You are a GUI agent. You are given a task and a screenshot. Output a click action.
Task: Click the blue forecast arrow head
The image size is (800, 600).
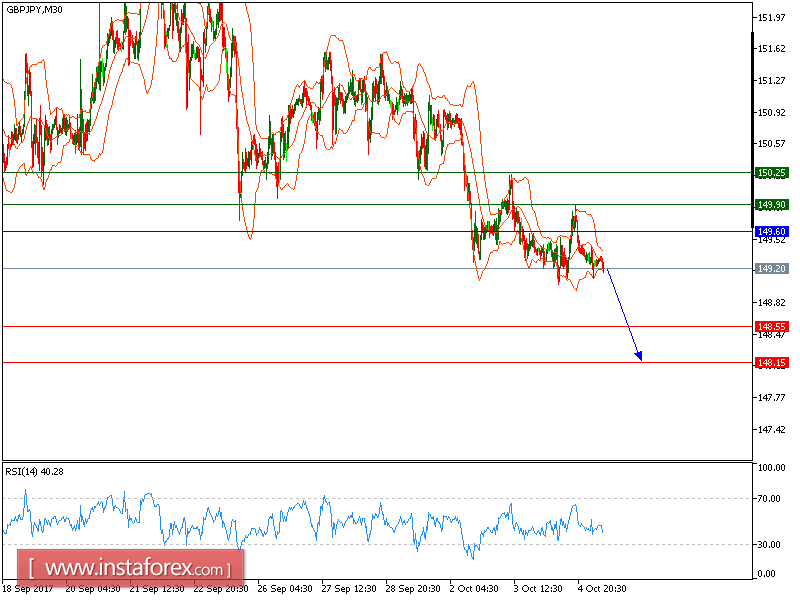coord(638,356)
